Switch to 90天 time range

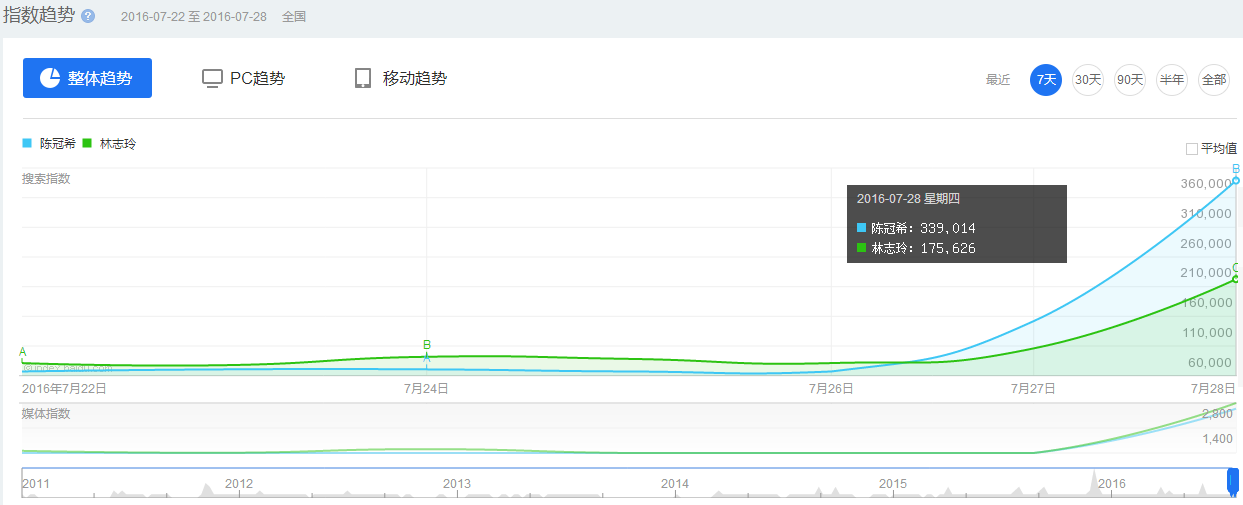point(1130,79)
